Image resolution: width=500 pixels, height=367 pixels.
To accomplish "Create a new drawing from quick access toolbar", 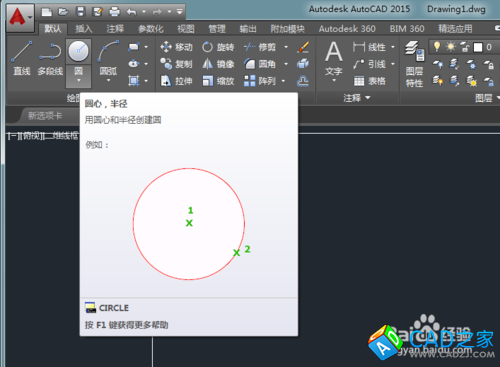I will 47,12.
